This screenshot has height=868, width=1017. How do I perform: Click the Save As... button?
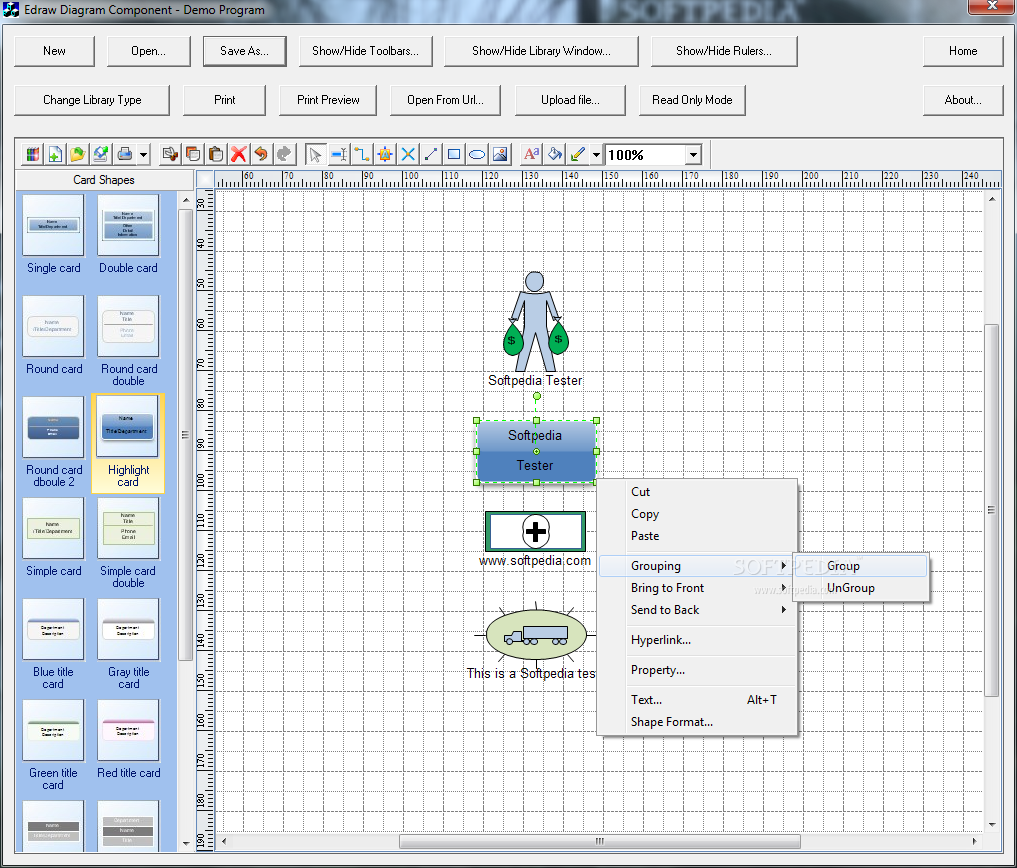point(245,51)
